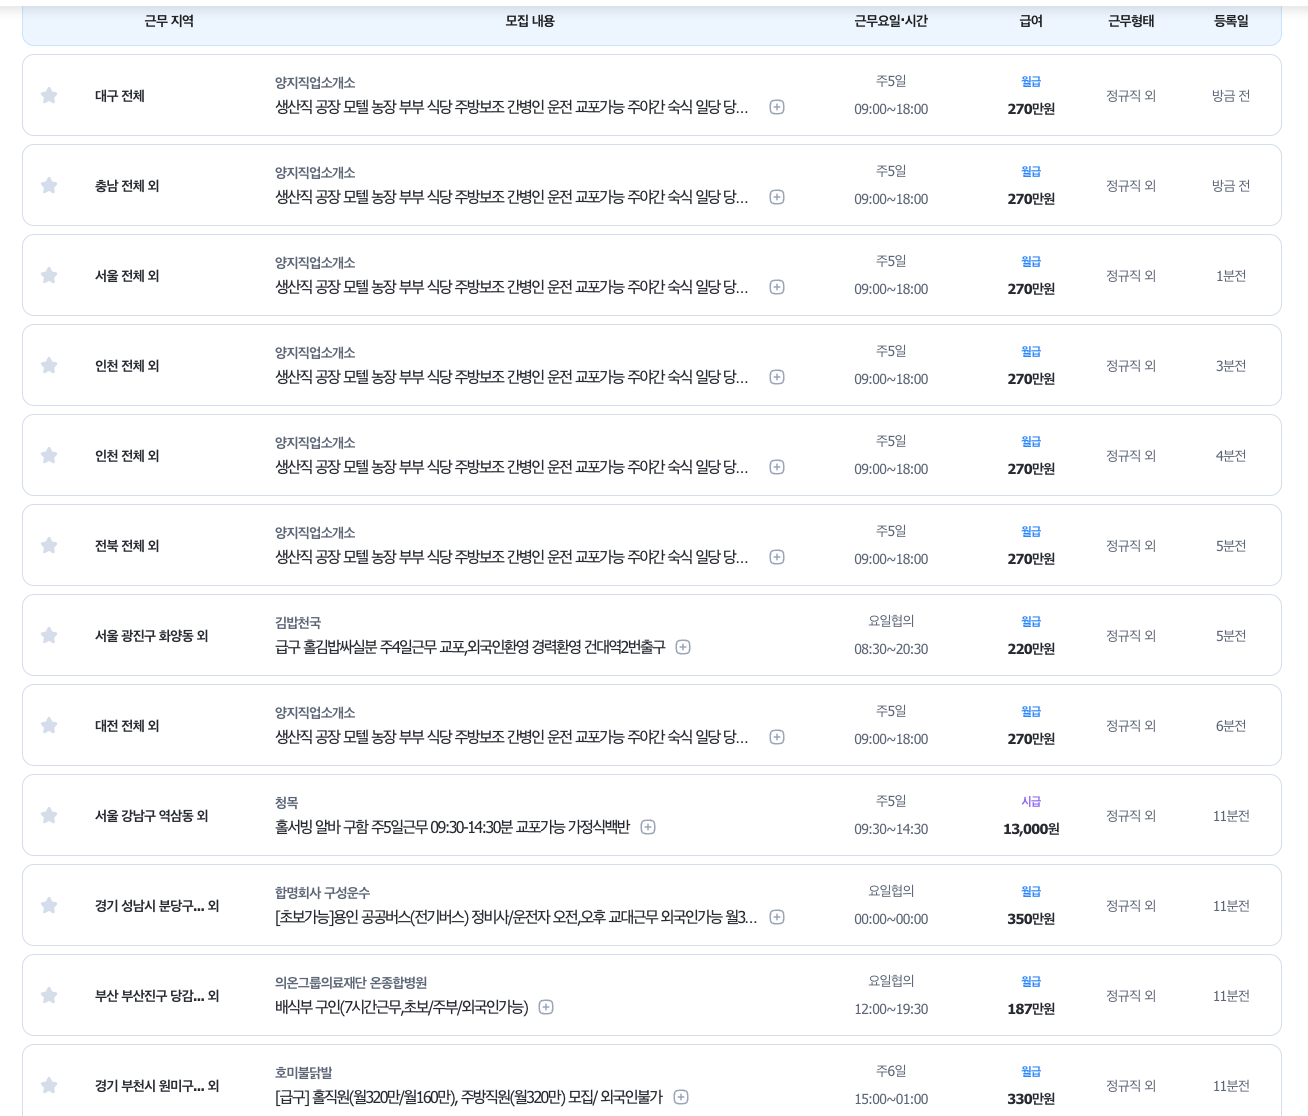Click the star icon for the 합명회사 구성운수 listing
1308x1116 pixels.
[x=48, y=905]
